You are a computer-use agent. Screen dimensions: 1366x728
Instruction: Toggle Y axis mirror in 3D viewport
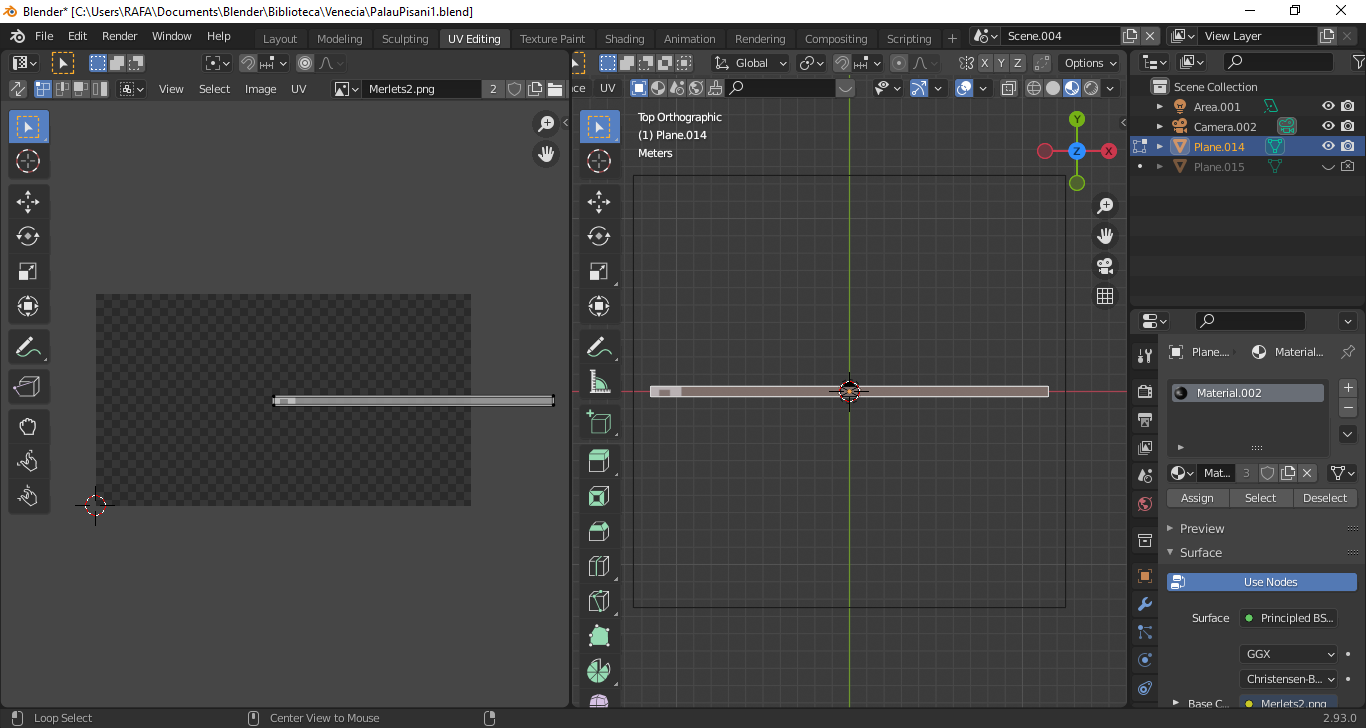click(x=1001, y=63)
